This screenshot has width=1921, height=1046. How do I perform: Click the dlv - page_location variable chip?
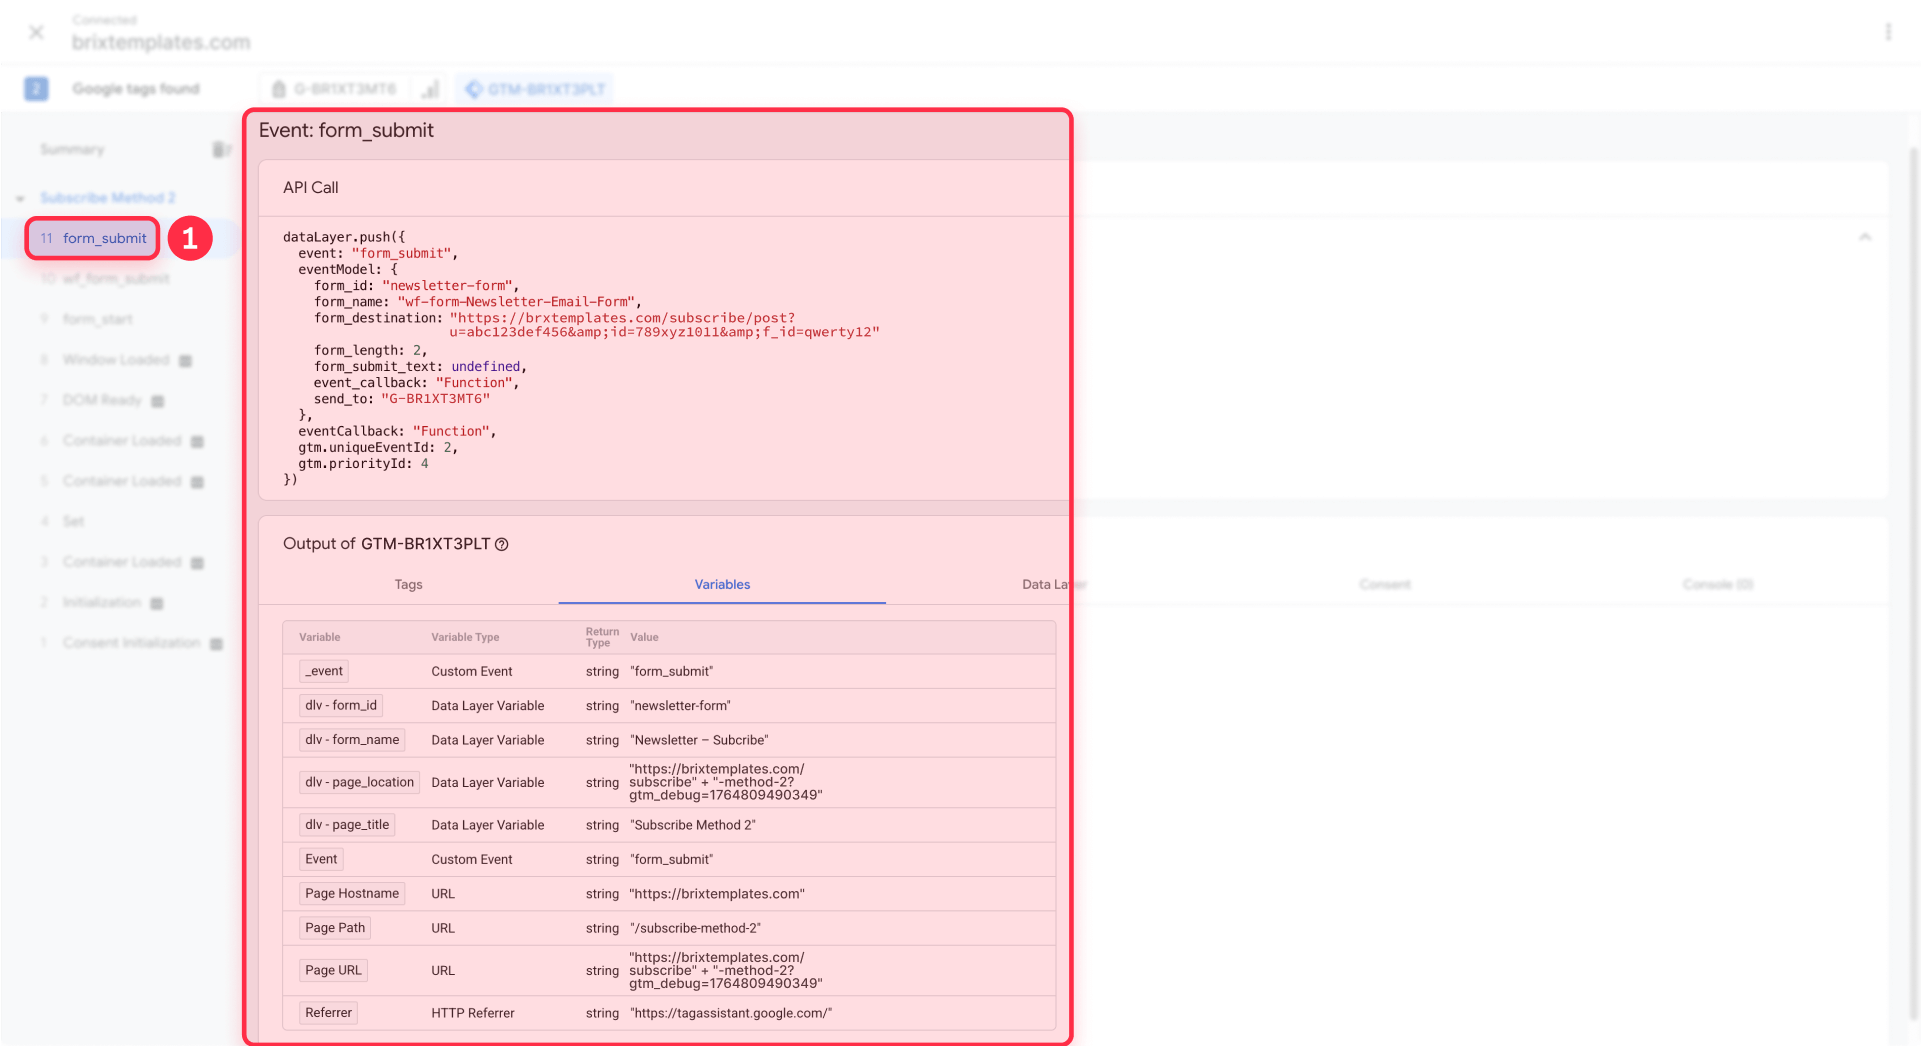click(359, 782)
